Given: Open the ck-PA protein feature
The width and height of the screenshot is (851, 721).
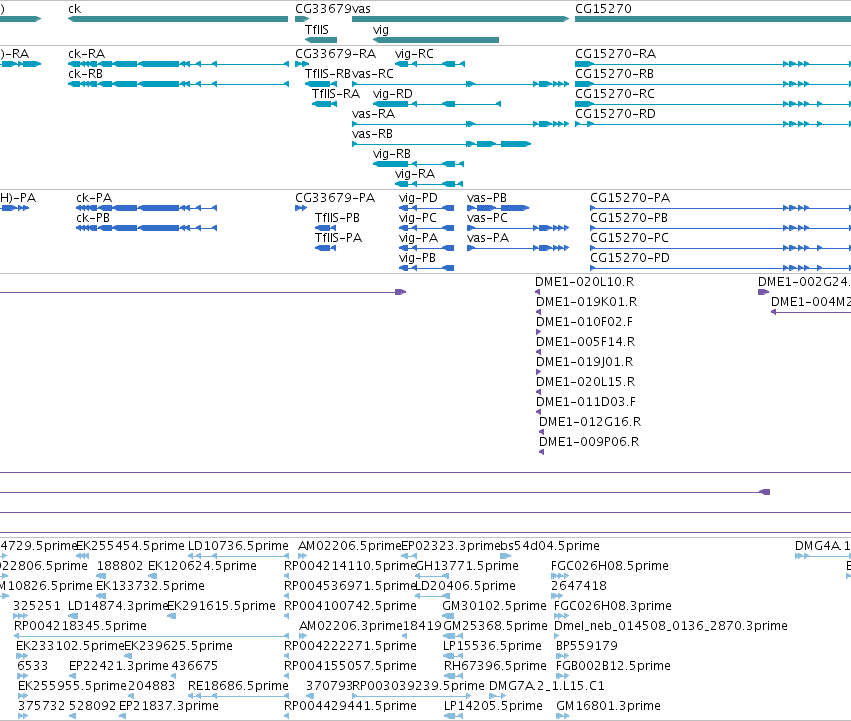Looking at the screenshot, I should (x=94, y=198).
